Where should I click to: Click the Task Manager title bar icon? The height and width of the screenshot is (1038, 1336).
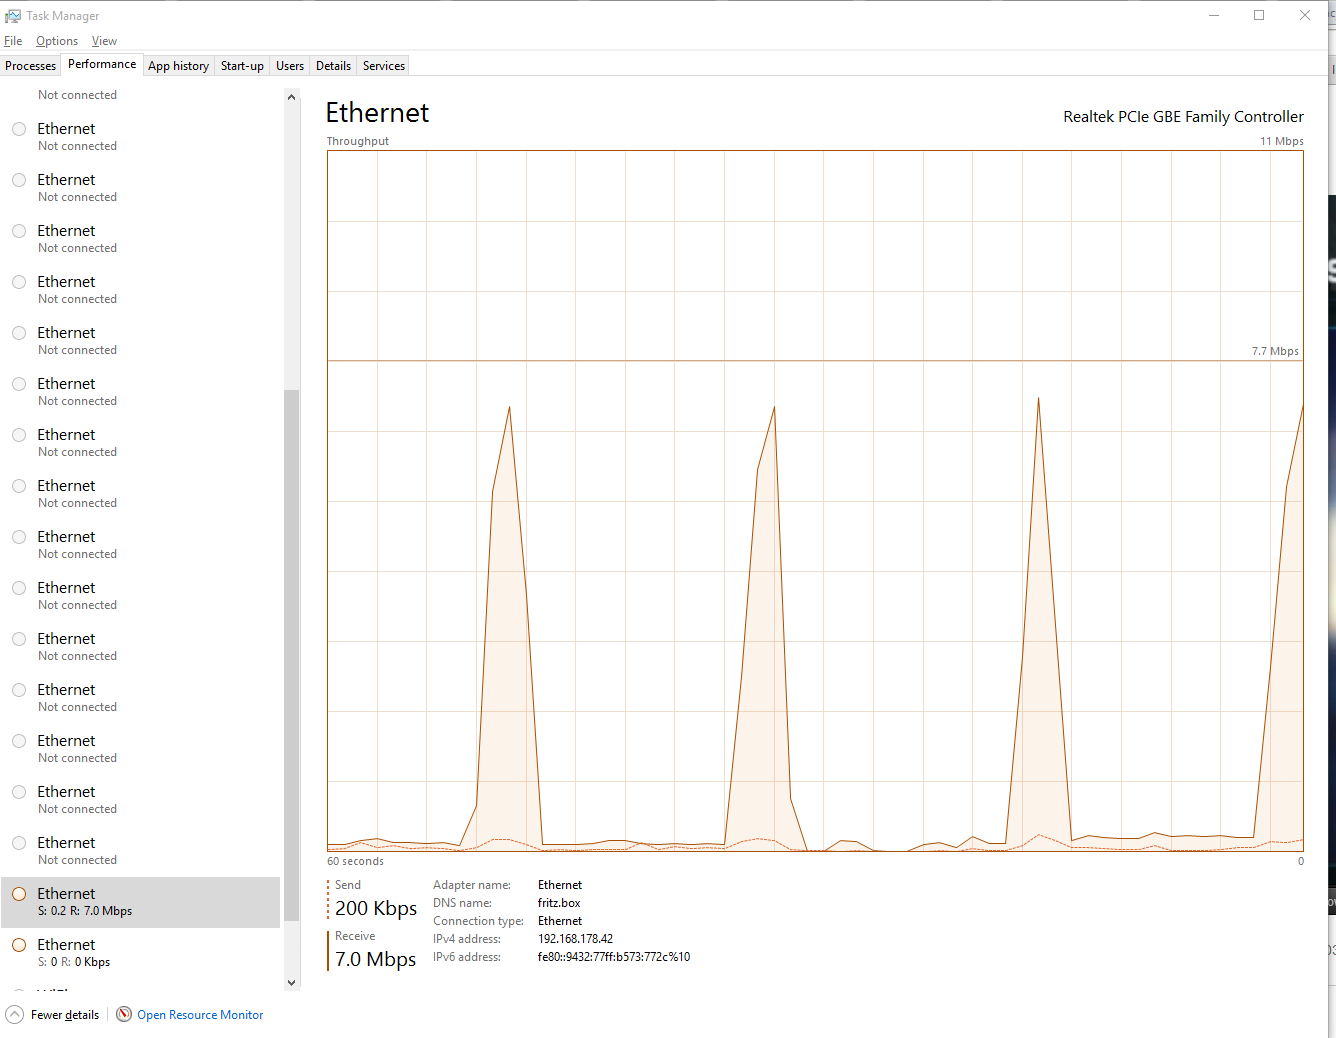click(x=13, y=16)
